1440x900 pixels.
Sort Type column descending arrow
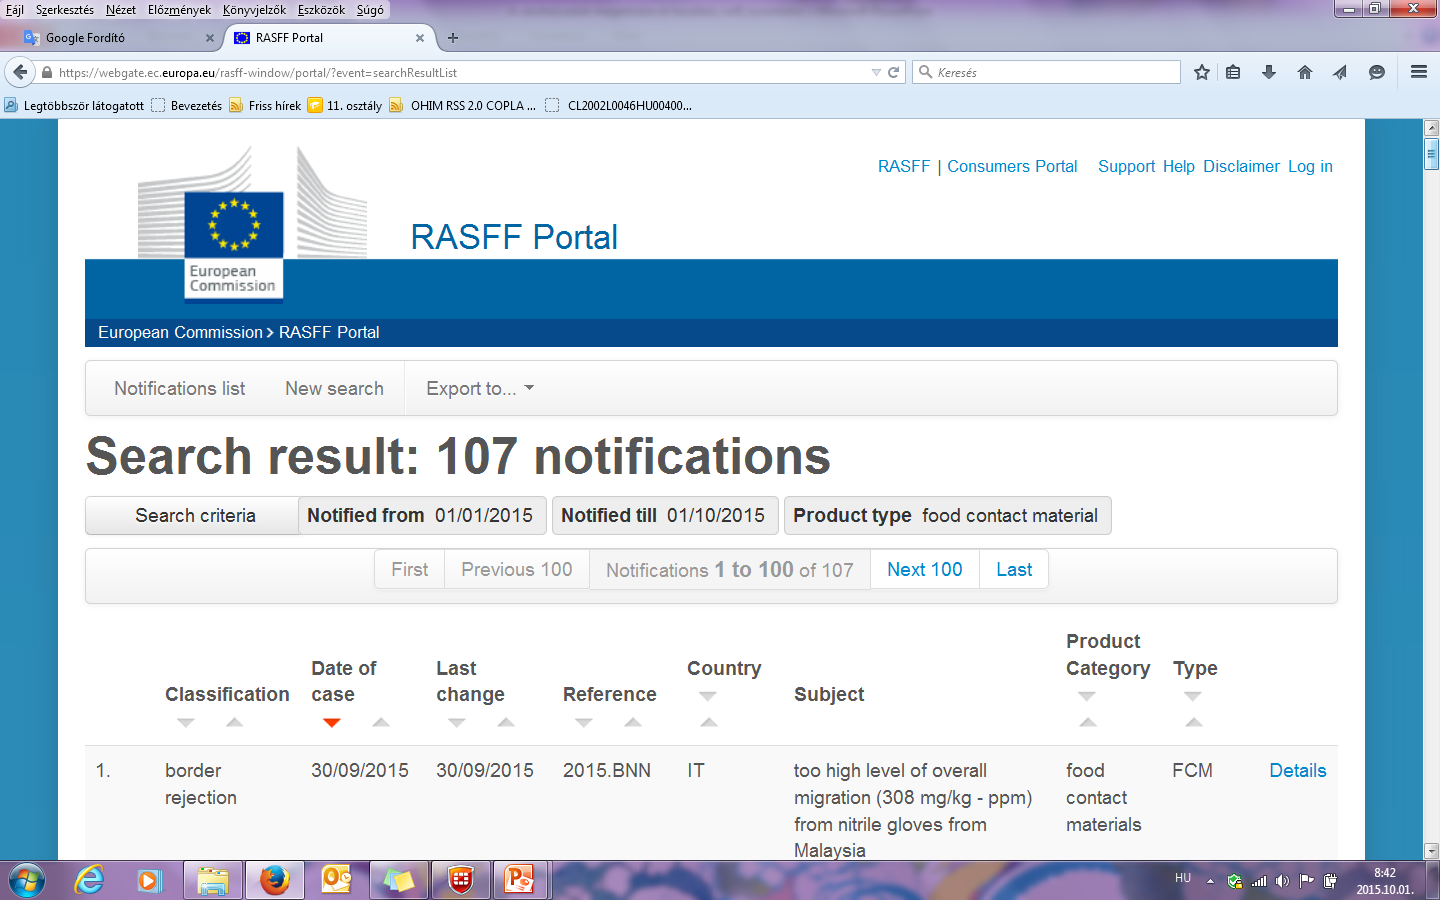pos(1193,696)
